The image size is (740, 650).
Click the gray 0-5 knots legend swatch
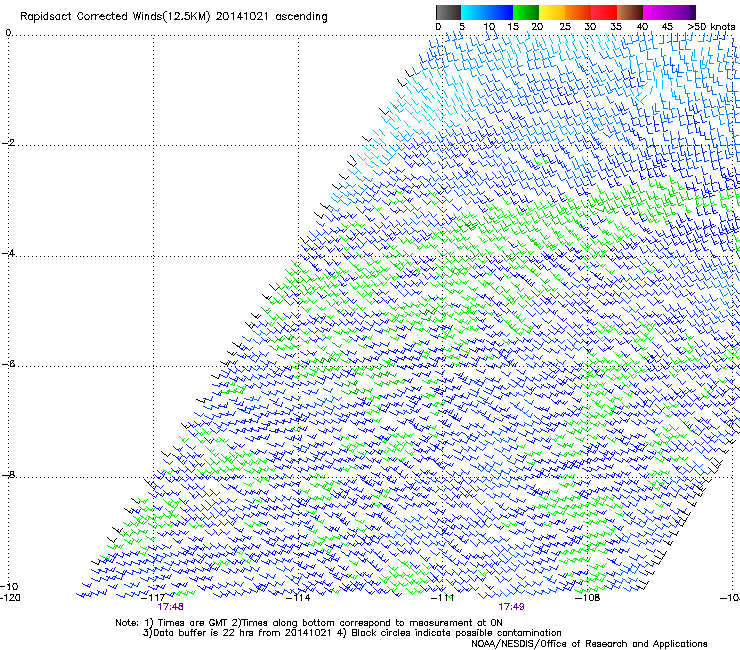pos(448,12)
